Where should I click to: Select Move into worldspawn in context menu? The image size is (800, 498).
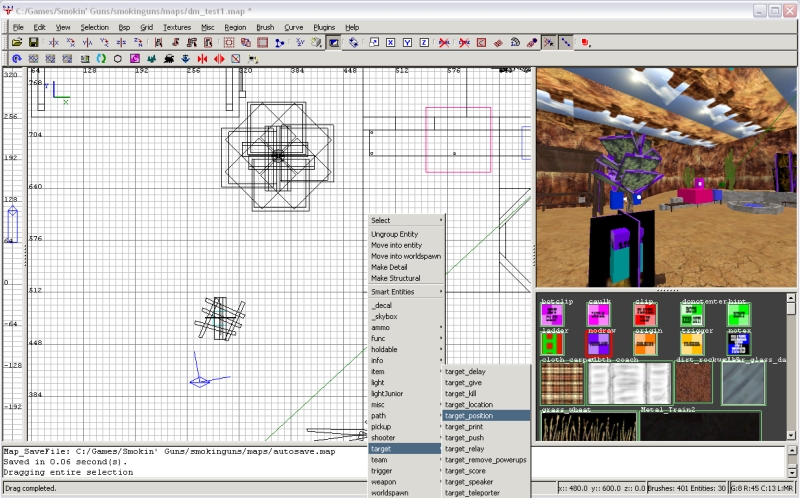[x=407, y=256]
